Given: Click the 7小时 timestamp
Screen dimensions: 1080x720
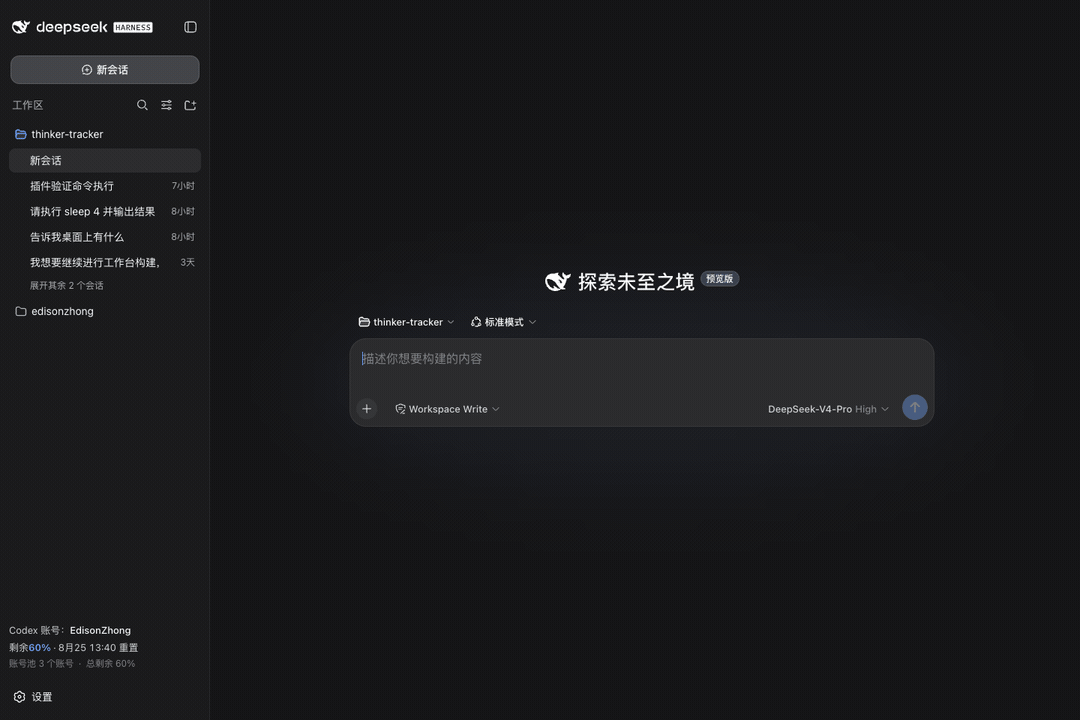Looking at the screenshot, I should (183, 186).
